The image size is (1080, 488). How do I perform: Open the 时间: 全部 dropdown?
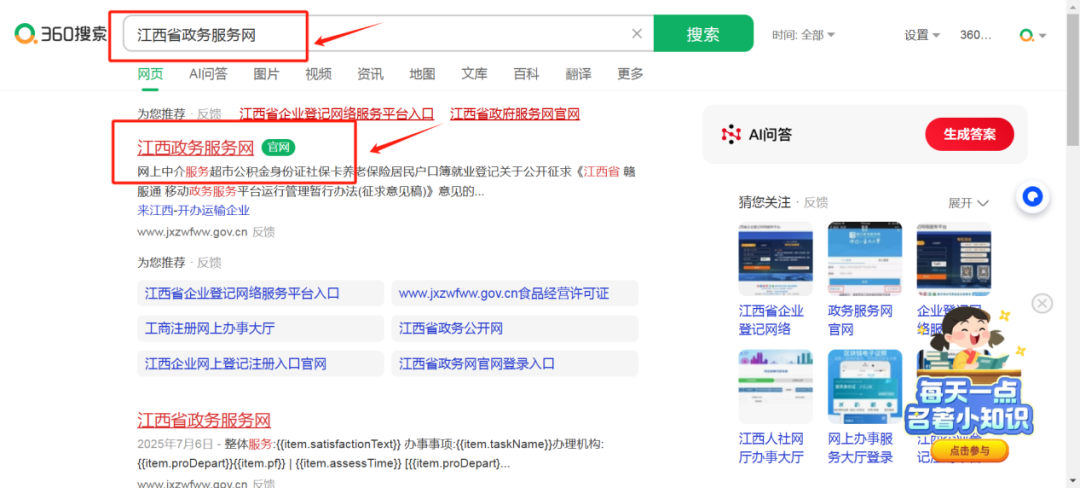(803, 35)
